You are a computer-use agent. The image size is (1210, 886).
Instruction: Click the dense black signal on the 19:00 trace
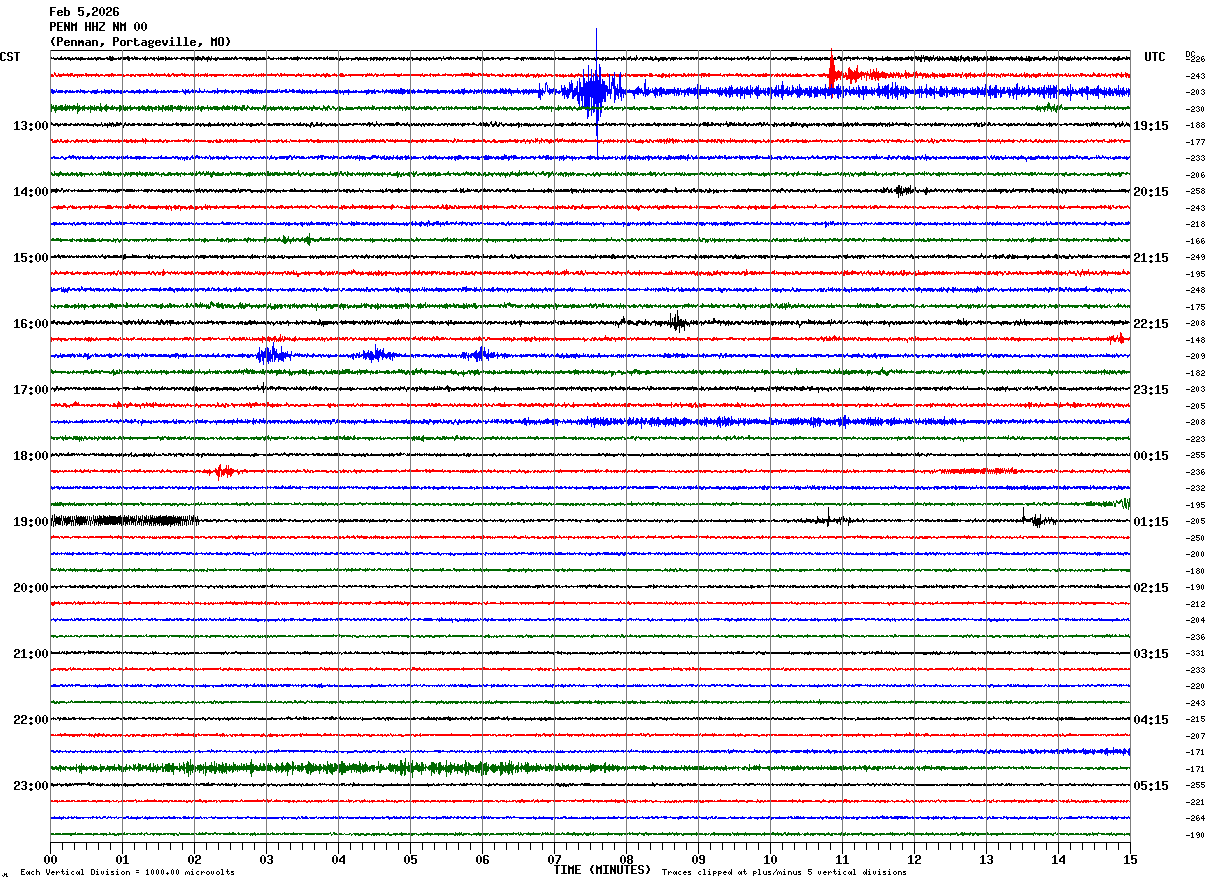coord(123,520)
